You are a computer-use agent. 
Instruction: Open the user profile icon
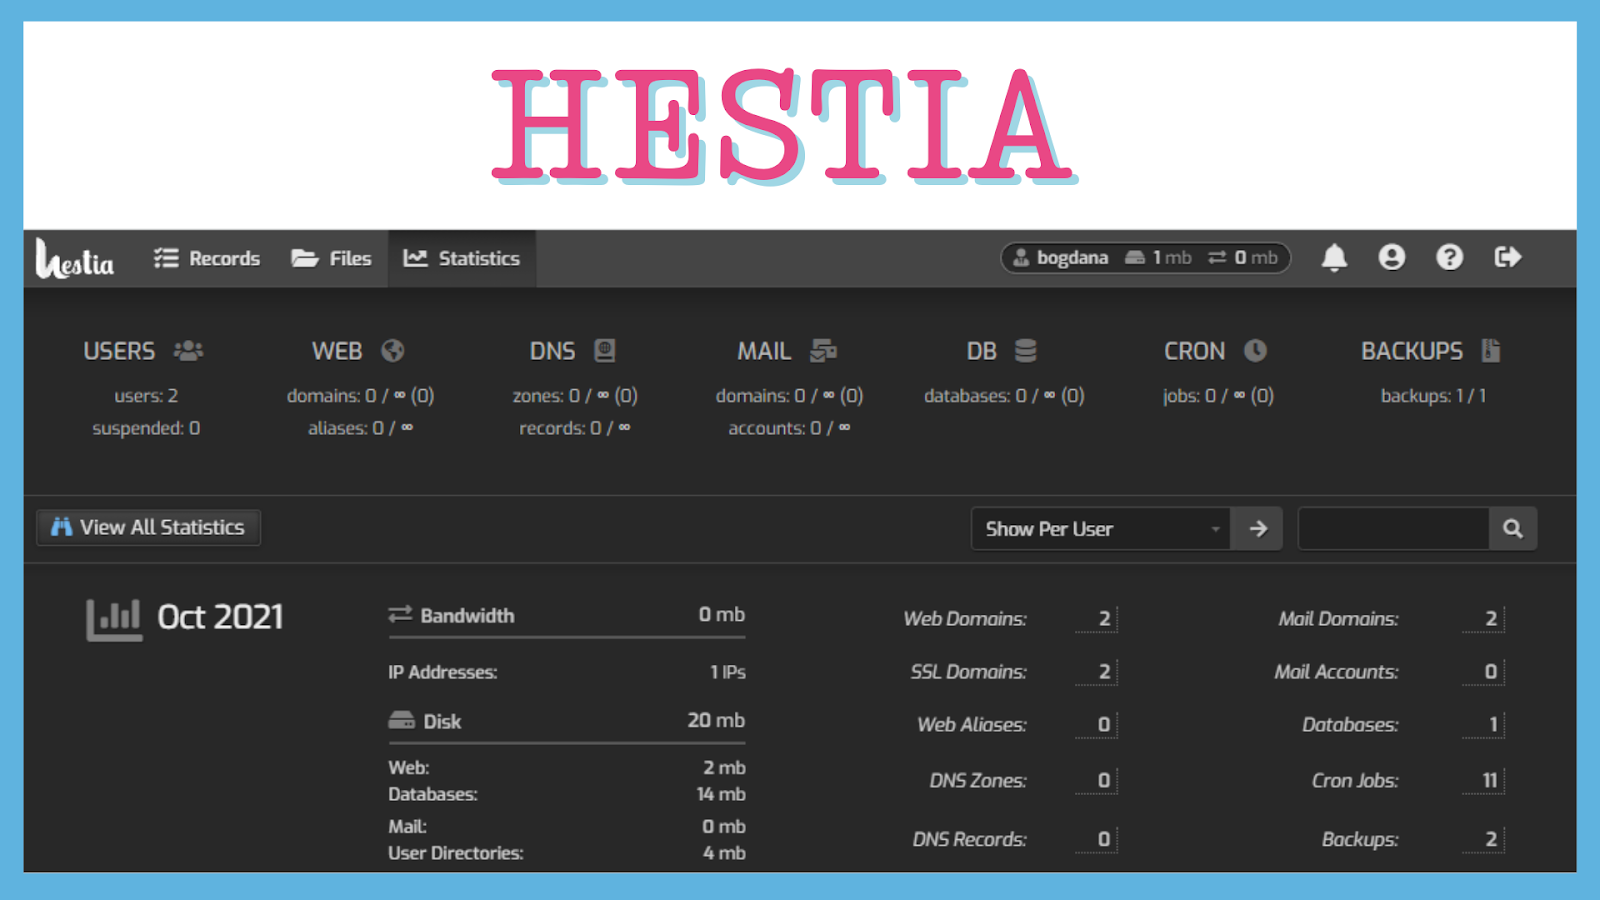pos(1391,258)
